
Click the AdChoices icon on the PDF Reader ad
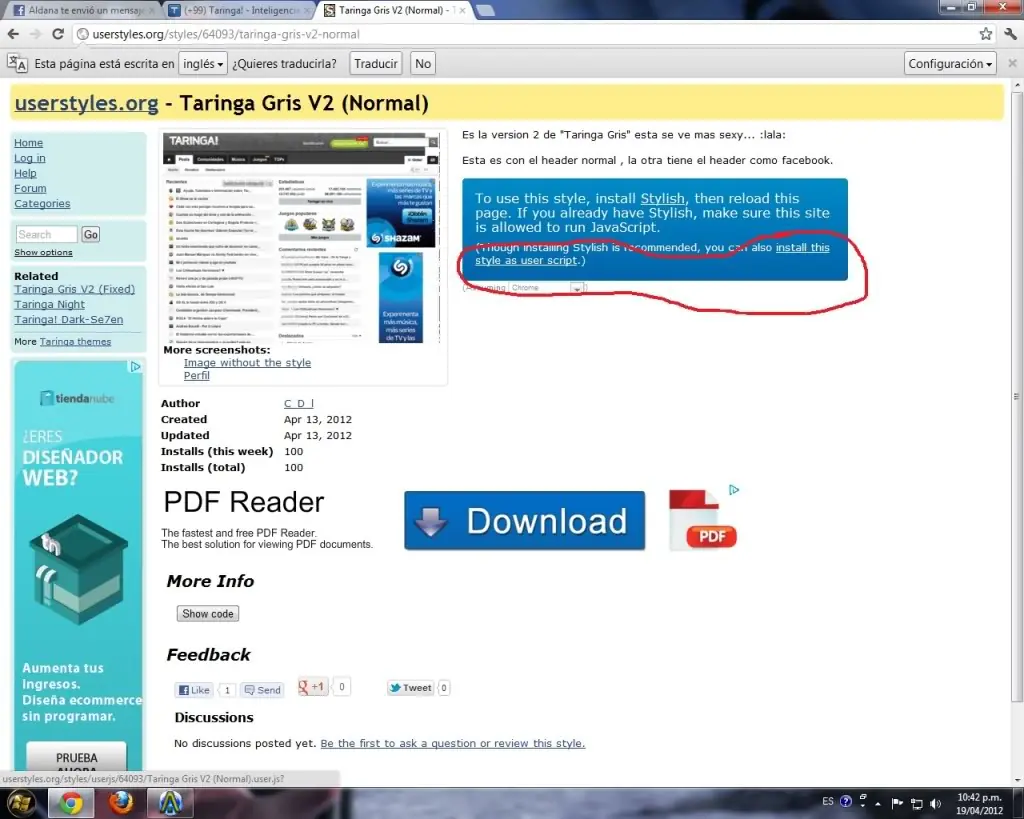[x=734, y=490]
